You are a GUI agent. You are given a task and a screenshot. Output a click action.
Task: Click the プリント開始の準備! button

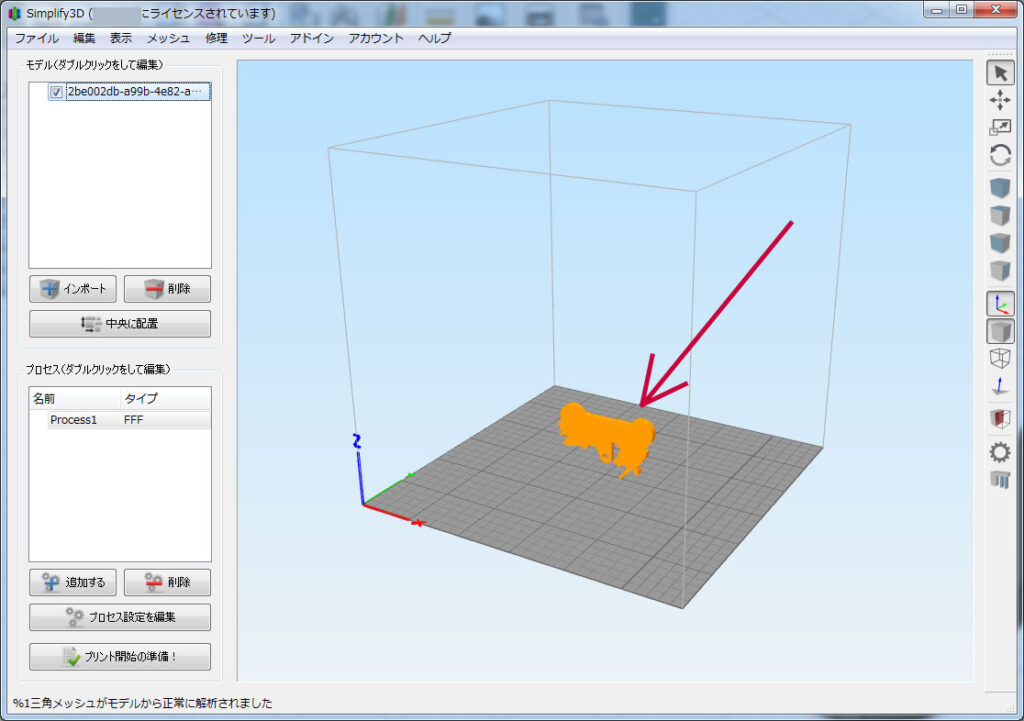[119, 656]
